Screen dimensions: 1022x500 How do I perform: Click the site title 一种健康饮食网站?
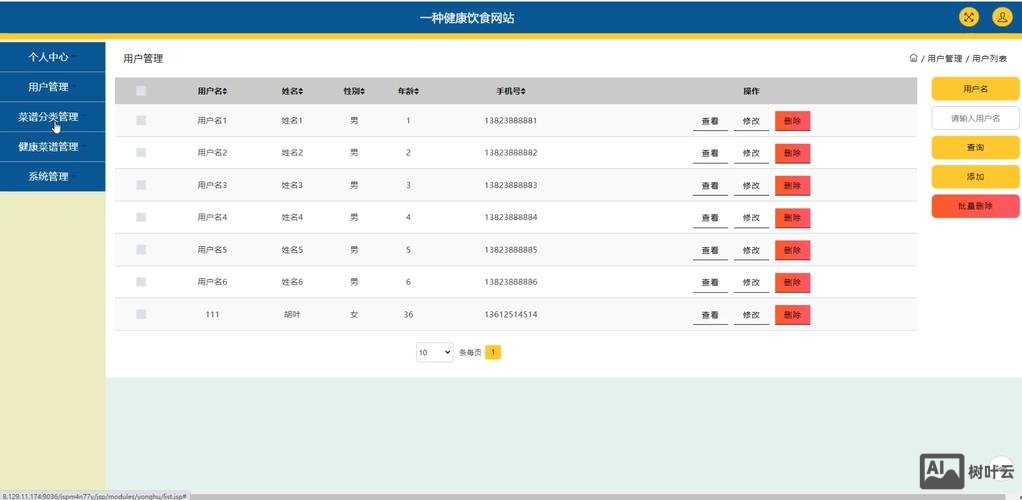coord(467,18)
